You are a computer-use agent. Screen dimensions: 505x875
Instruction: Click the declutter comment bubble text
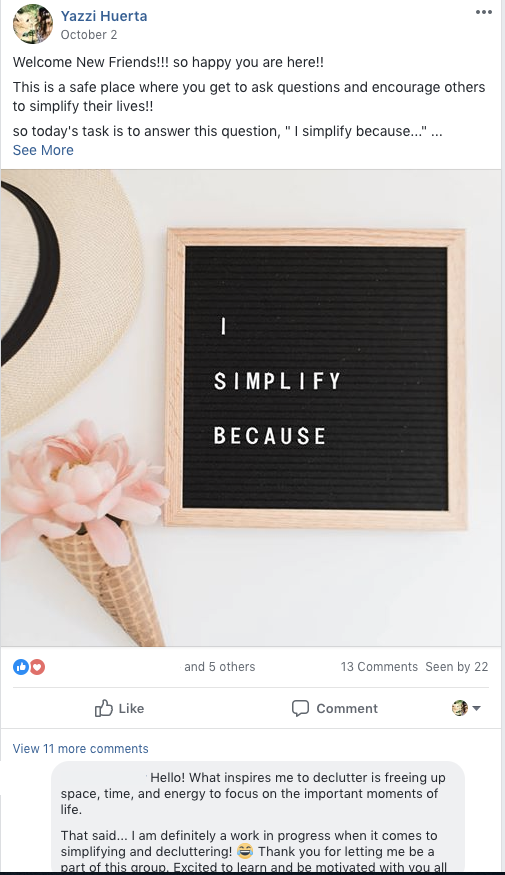(257, 816)
